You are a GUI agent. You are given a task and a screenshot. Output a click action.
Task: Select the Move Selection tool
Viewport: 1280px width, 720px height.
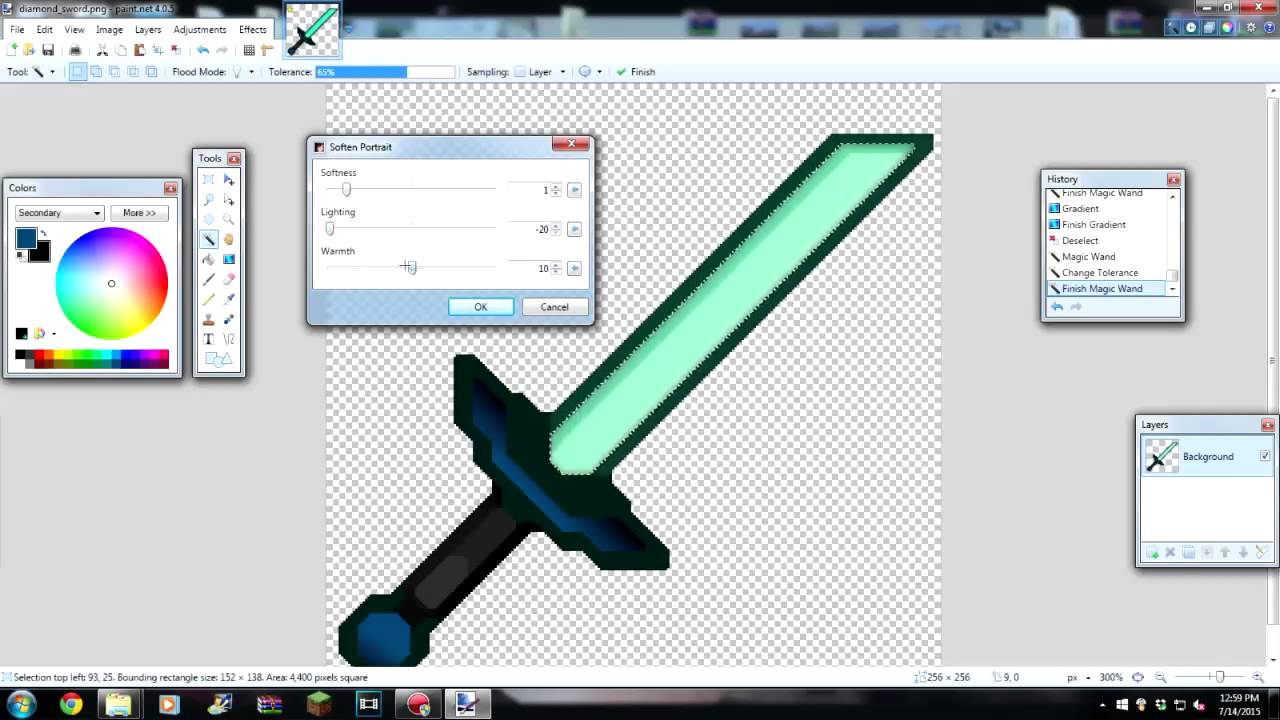229,199
